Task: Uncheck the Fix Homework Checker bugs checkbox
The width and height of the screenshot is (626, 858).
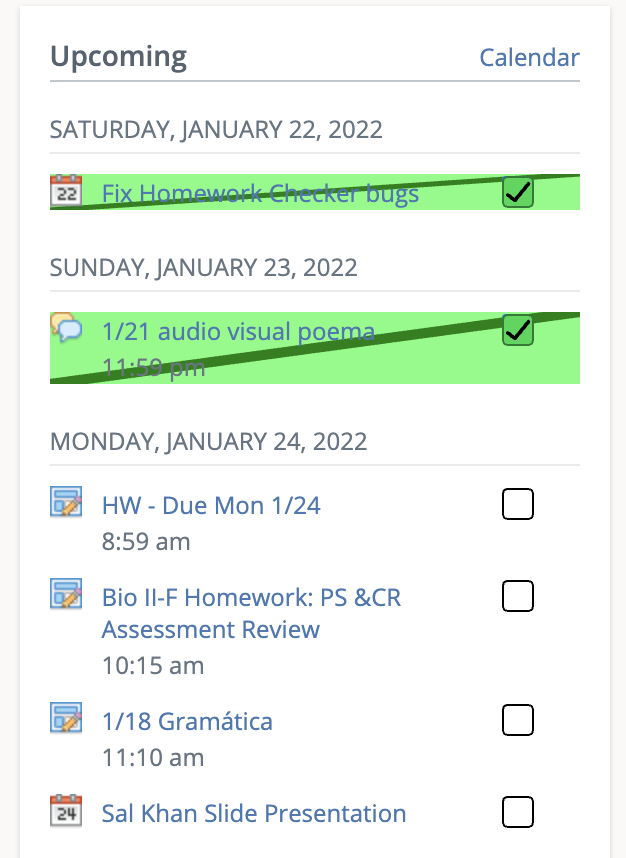Action: tap(517, 192)
